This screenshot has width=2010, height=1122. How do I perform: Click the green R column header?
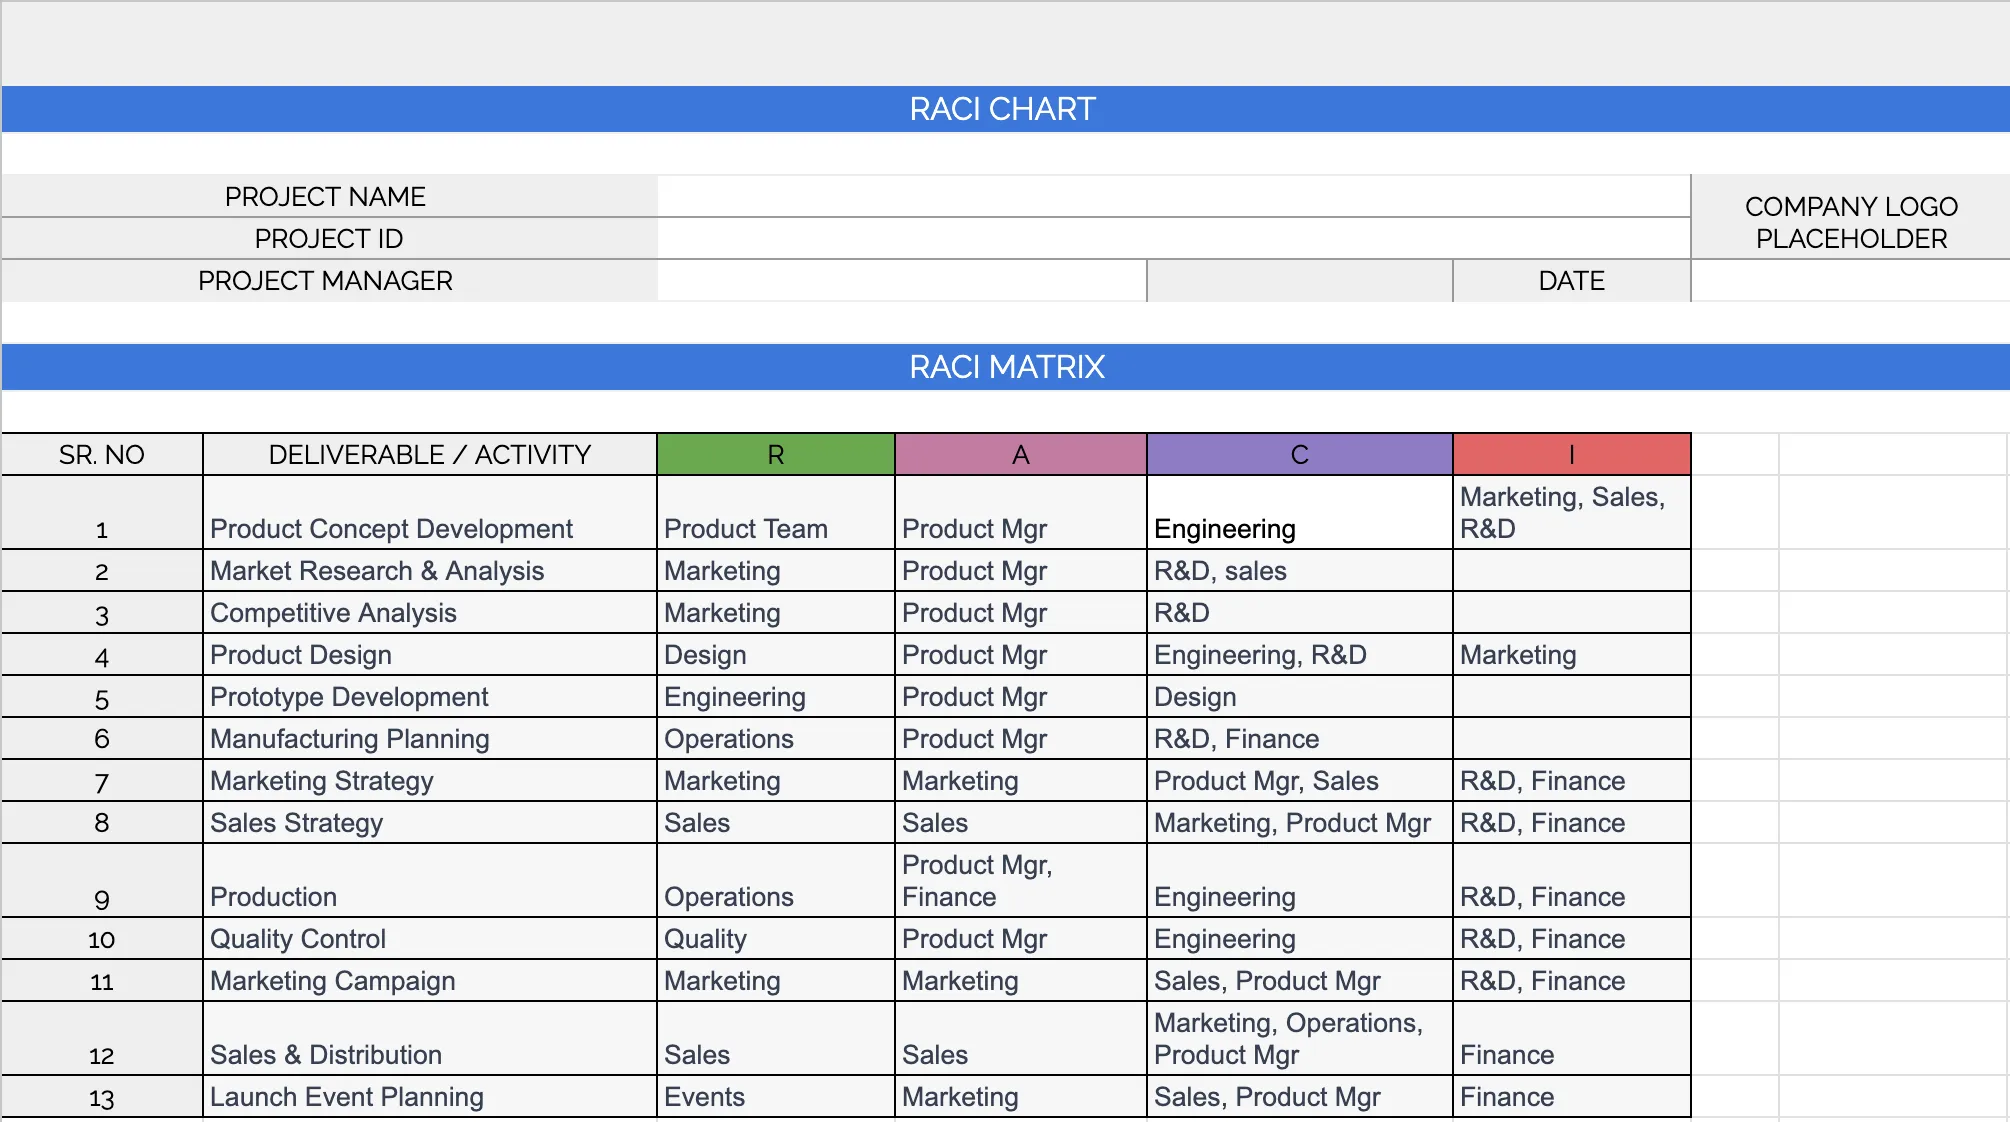tap(774, 454)
